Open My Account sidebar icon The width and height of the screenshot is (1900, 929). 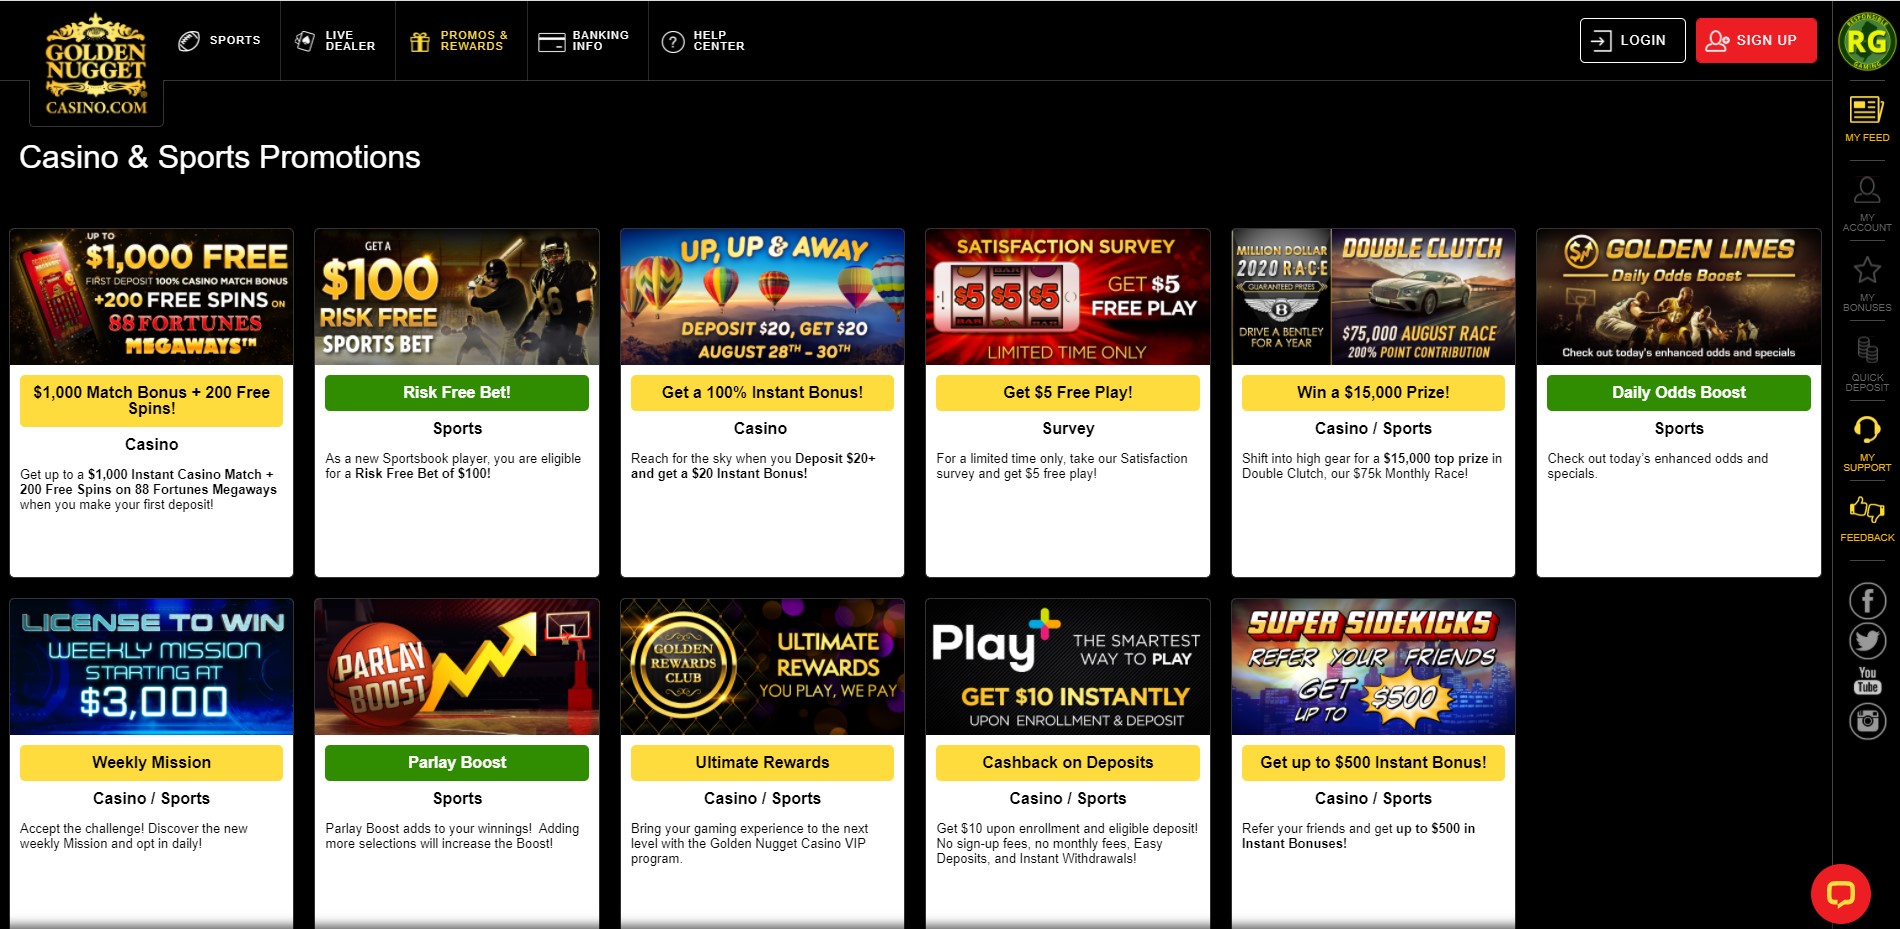click(1867, 204)
